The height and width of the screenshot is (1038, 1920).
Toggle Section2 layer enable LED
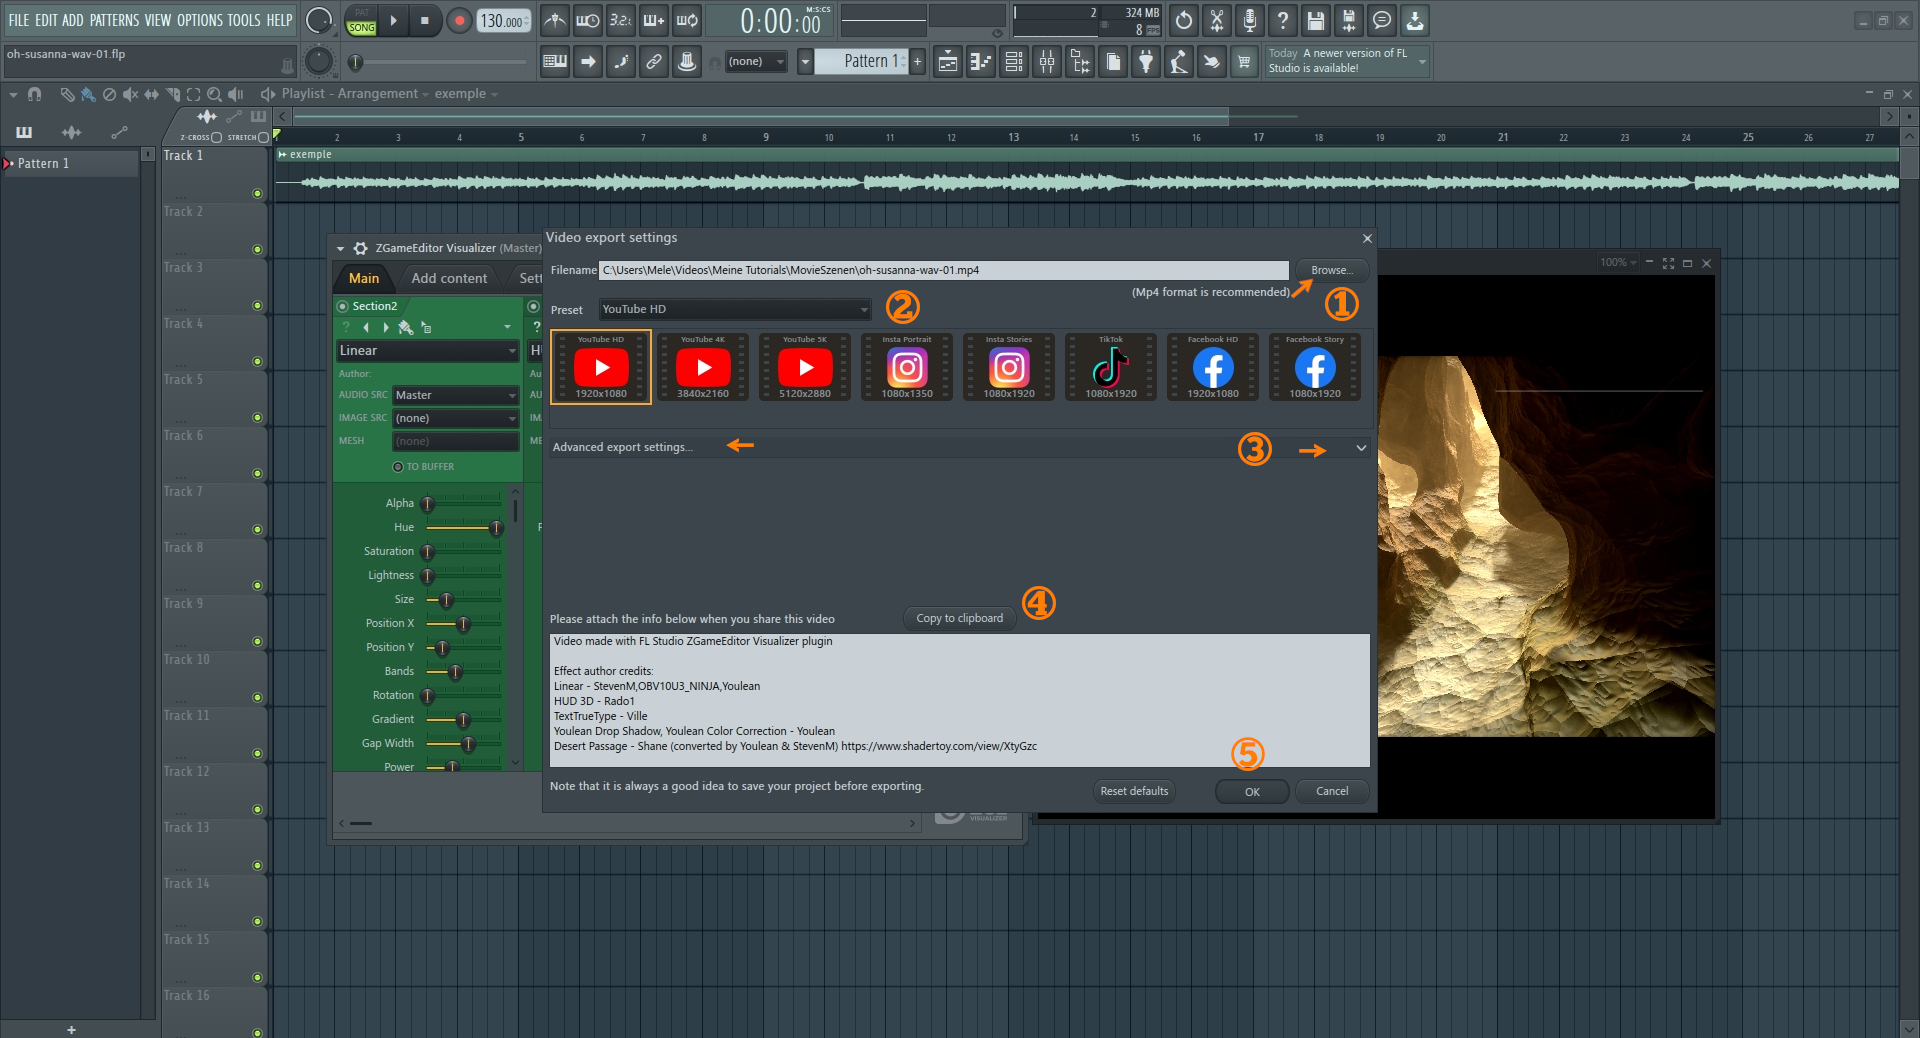pyautogui.click(x=343, y=306)
